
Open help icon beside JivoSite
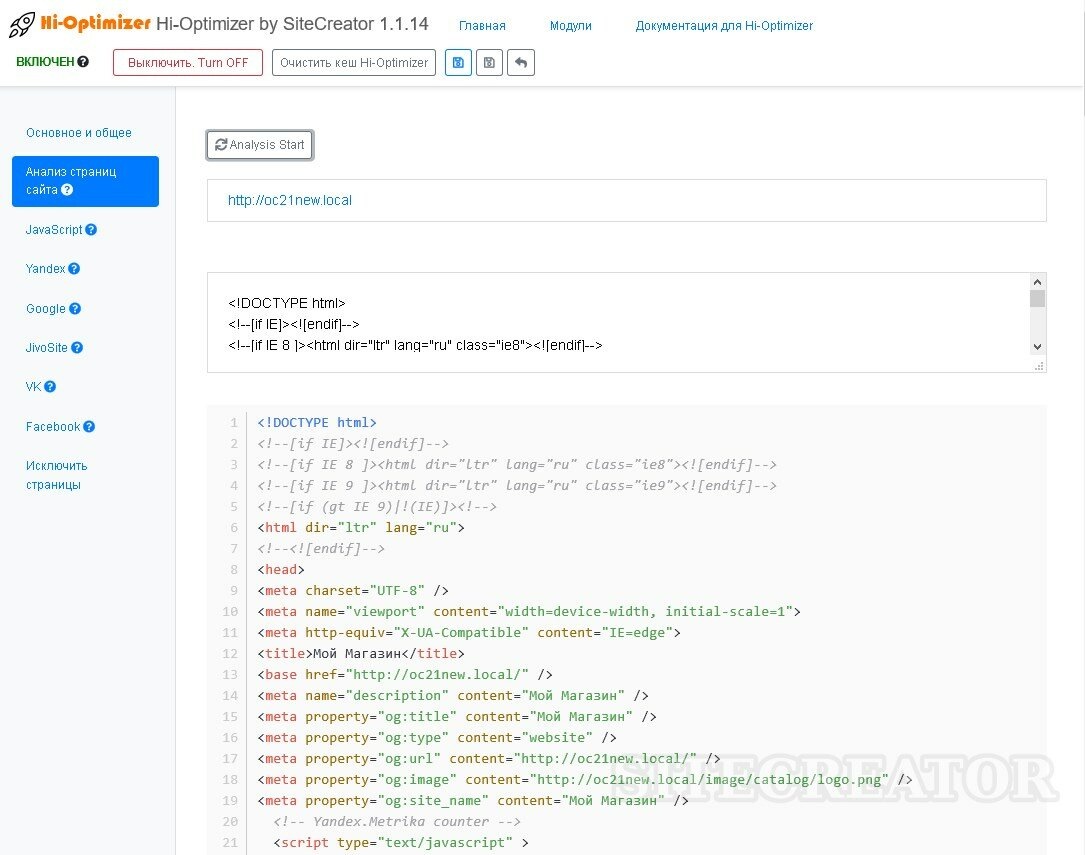[x=77, y=347]
